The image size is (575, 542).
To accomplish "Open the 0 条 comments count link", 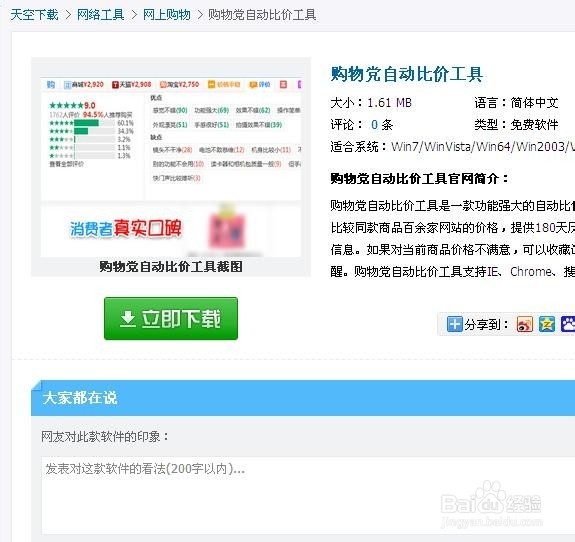I will (x=382, y=125).
